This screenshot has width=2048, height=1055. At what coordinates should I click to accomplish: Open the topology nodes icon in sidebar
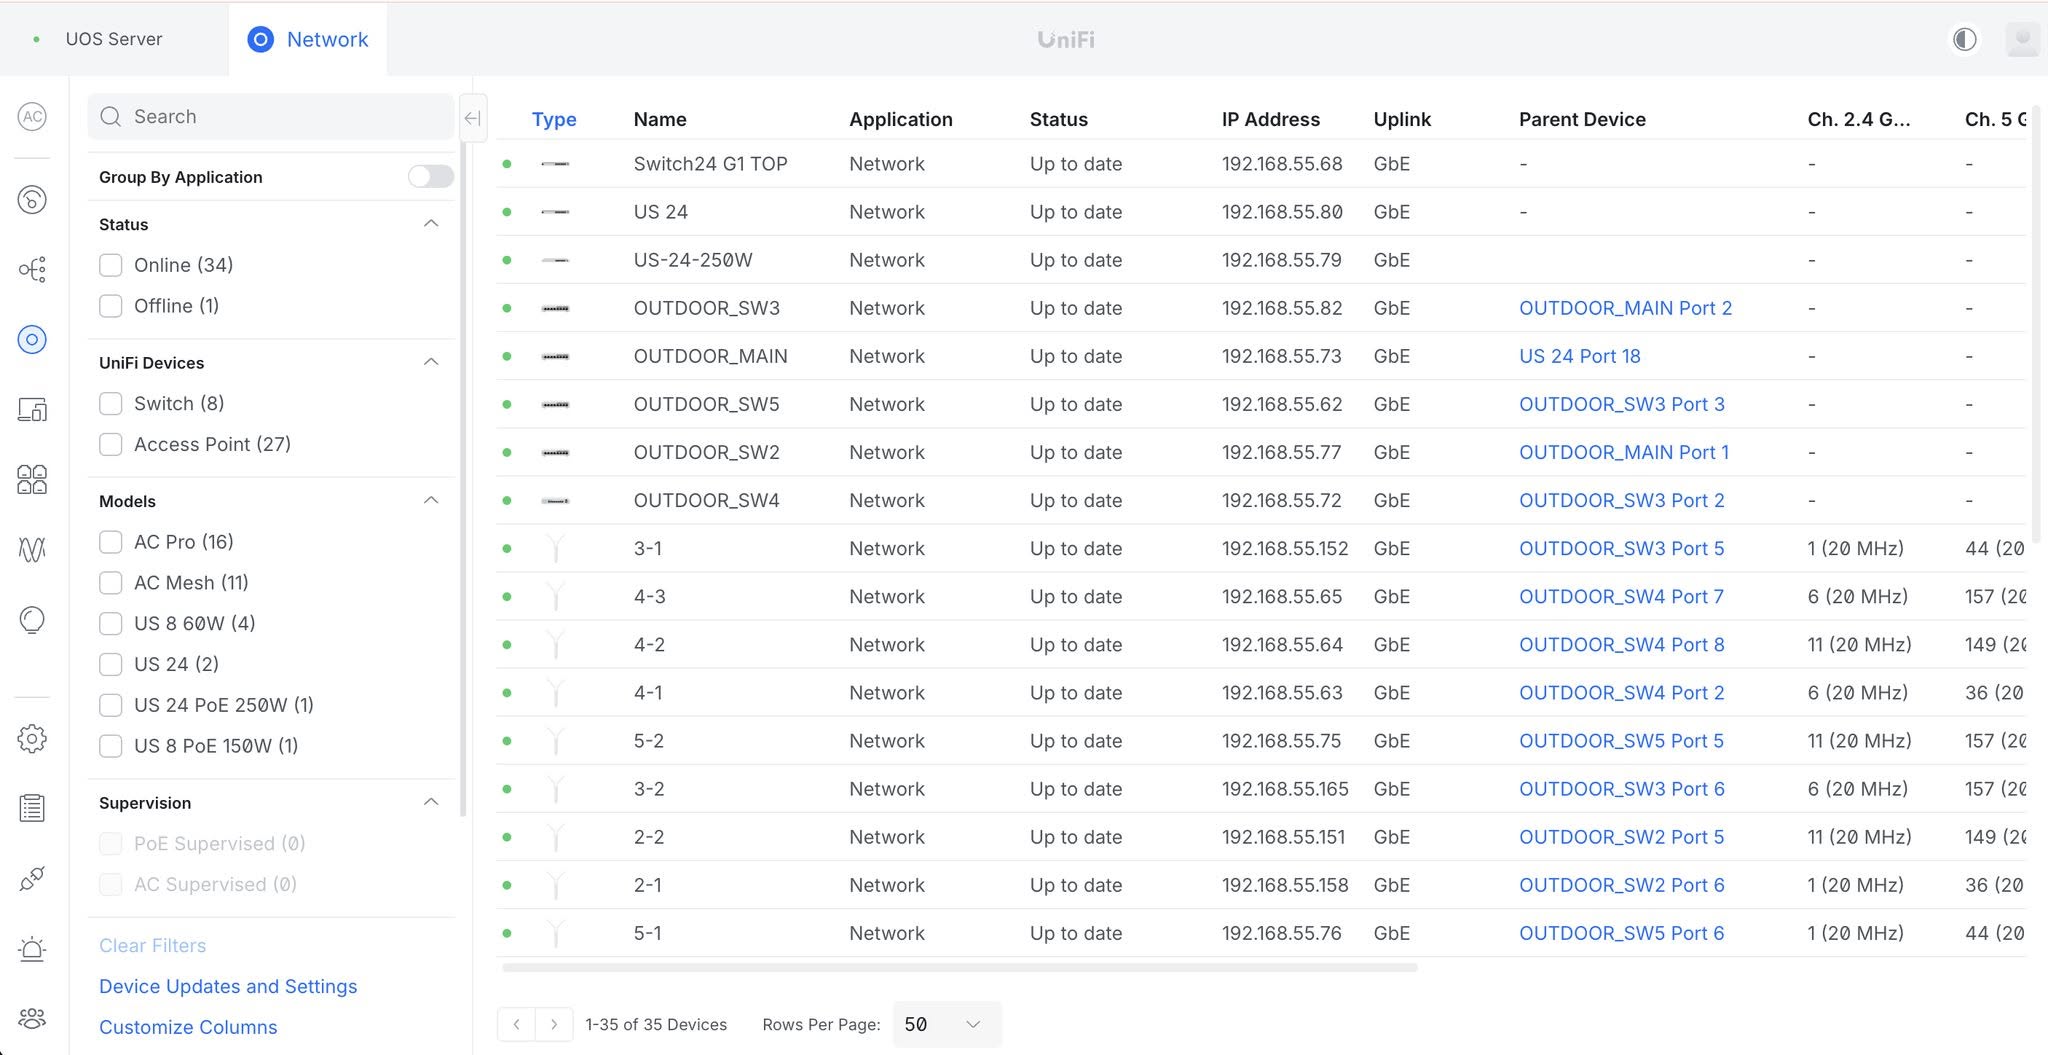[32, 269]
